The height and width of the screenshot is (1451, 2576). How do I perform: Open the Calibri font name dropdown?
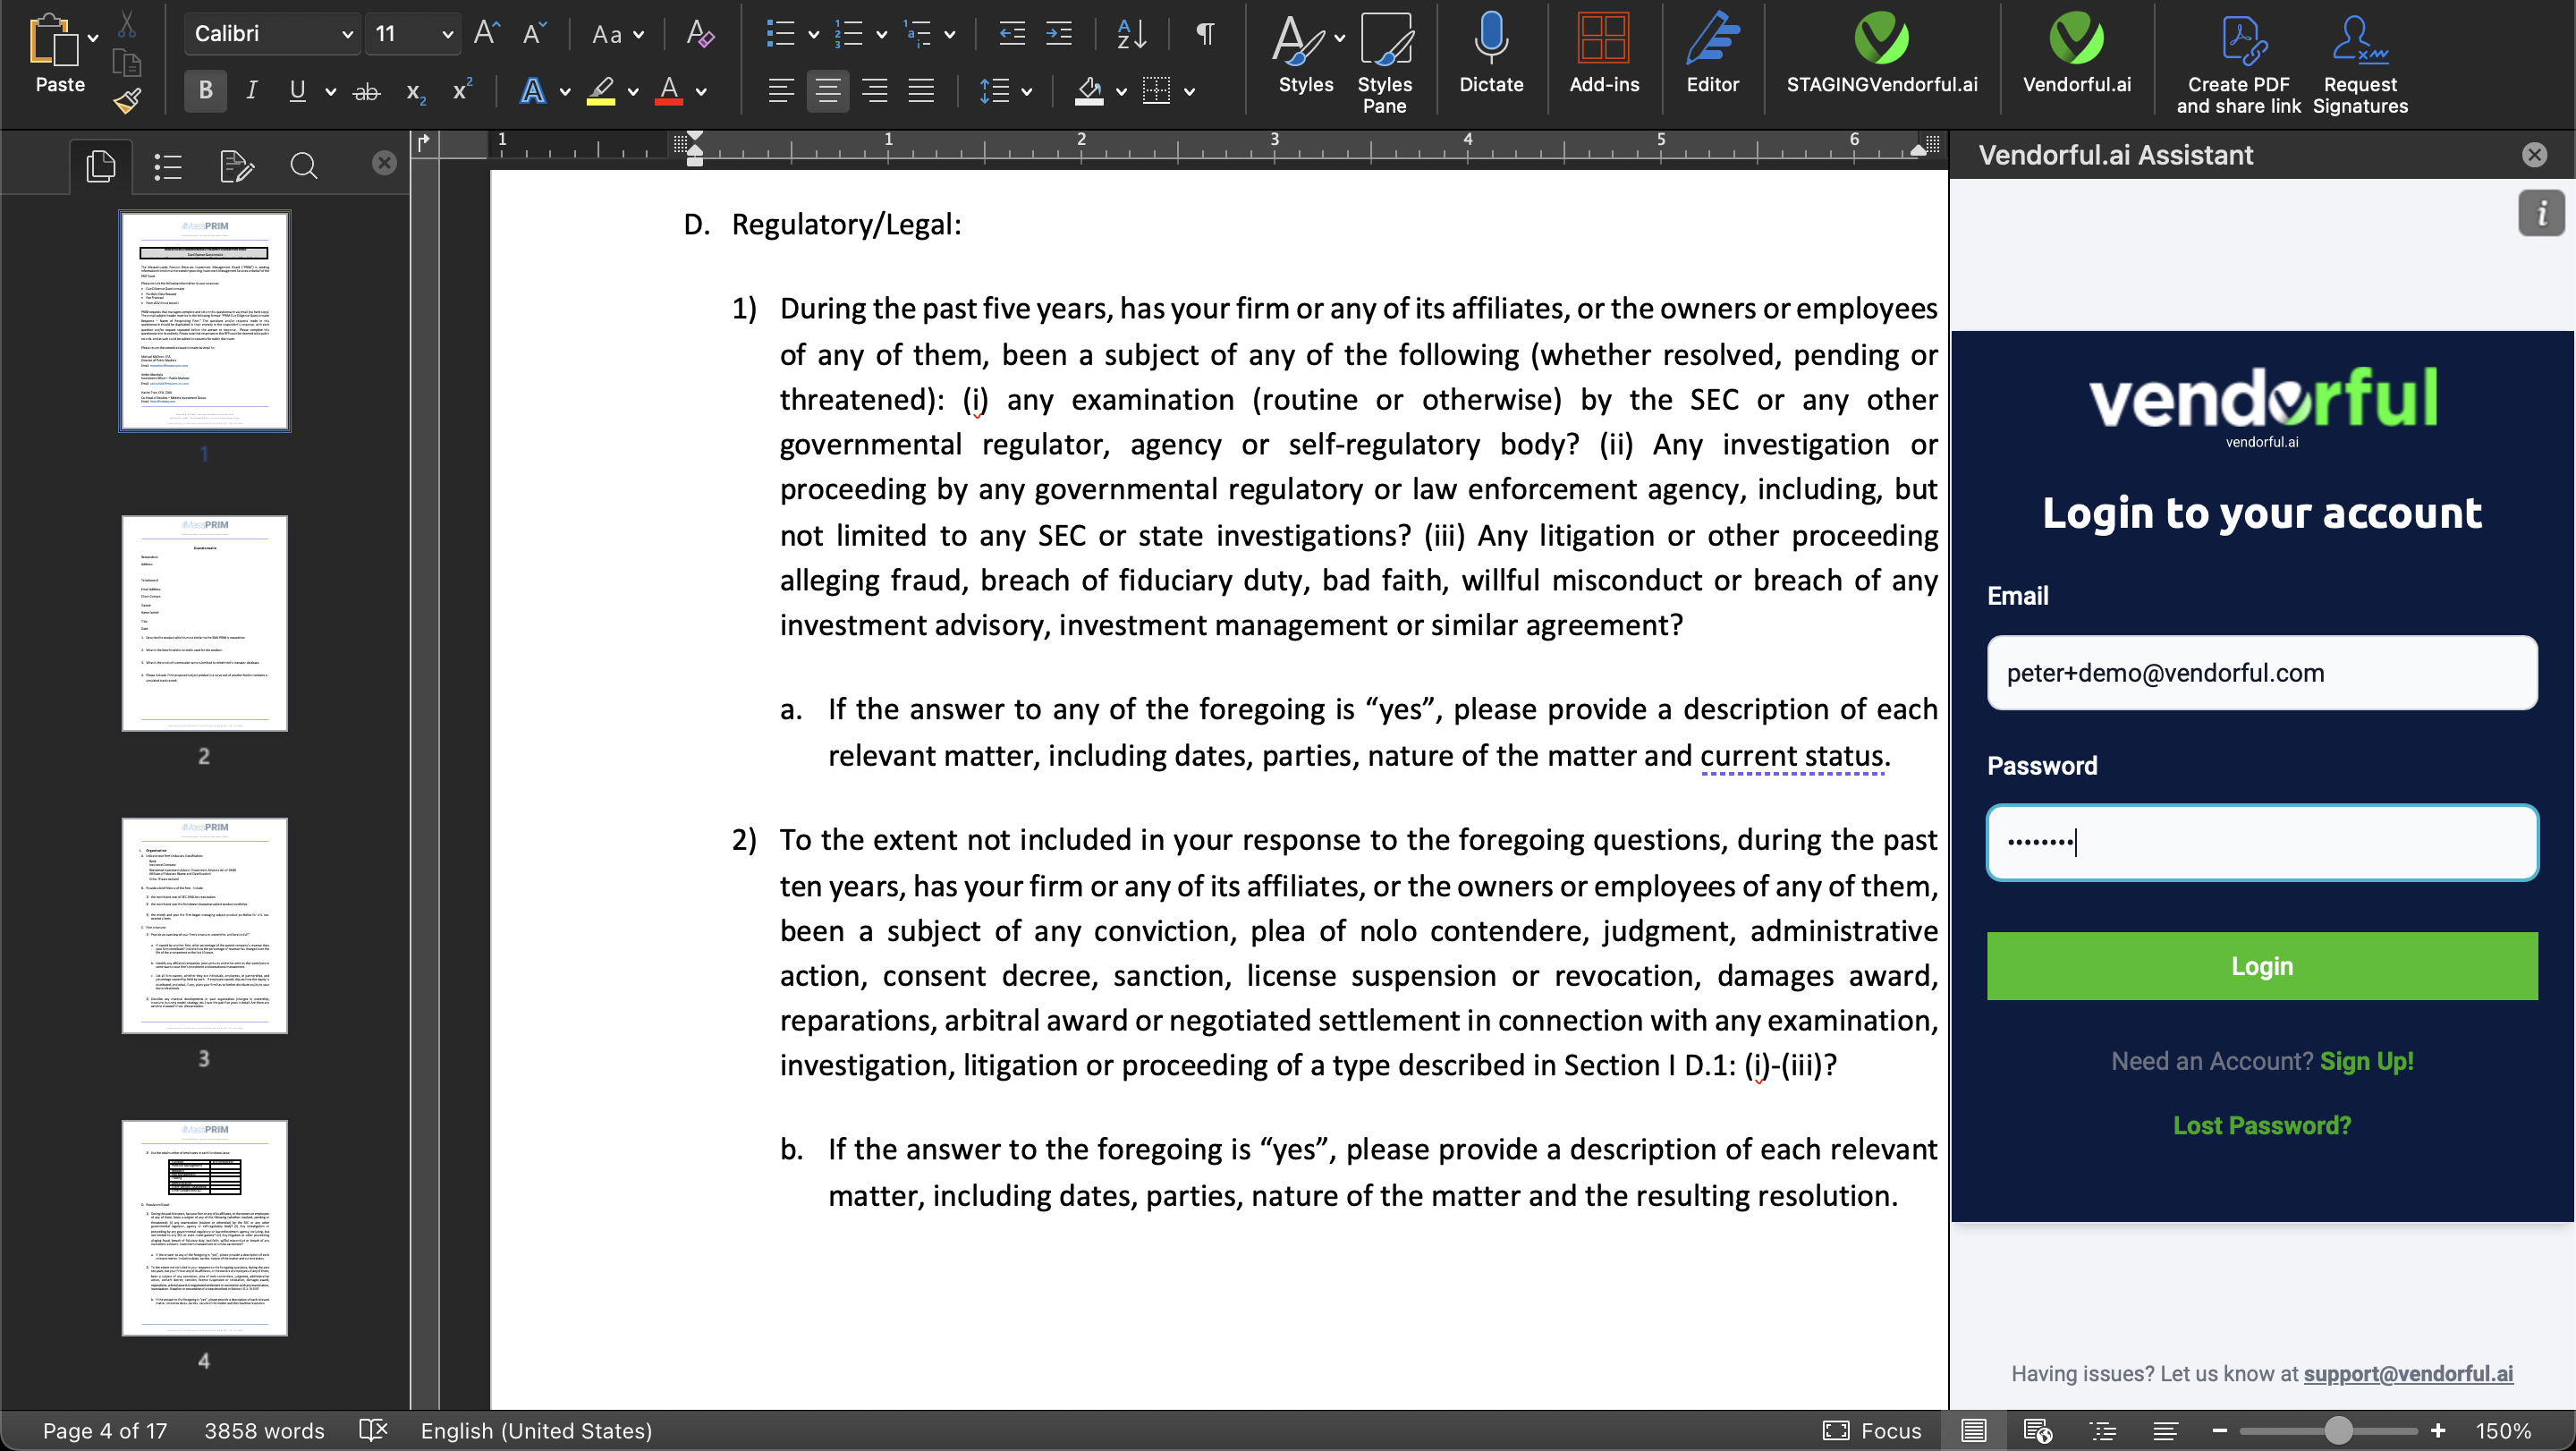pyautogui.click(x=346, y=35)
